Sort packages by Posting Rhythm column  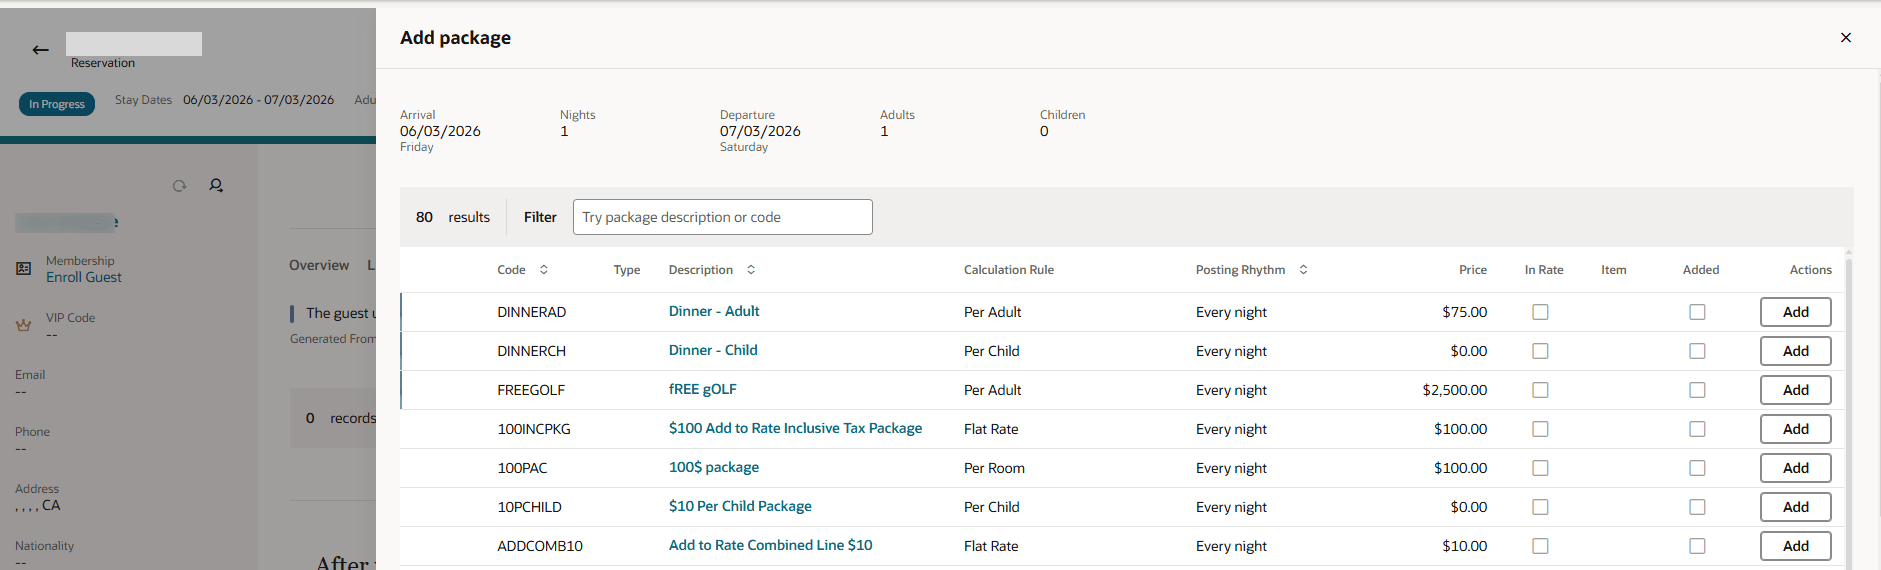(1303, 270)
